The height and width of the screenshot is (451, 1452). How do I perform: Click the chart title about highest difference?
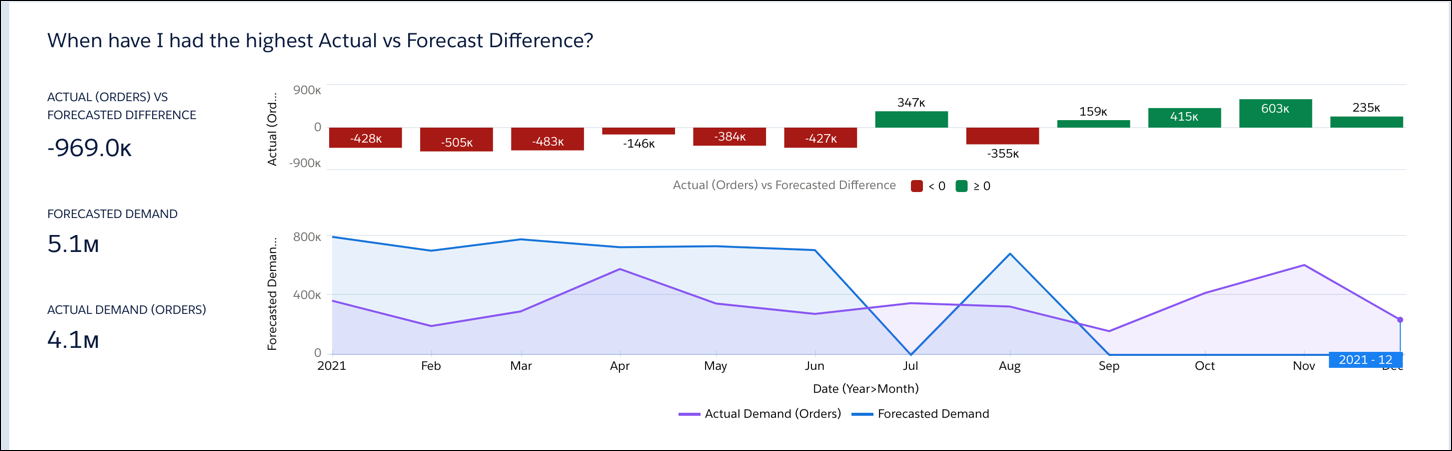[320, 41]
